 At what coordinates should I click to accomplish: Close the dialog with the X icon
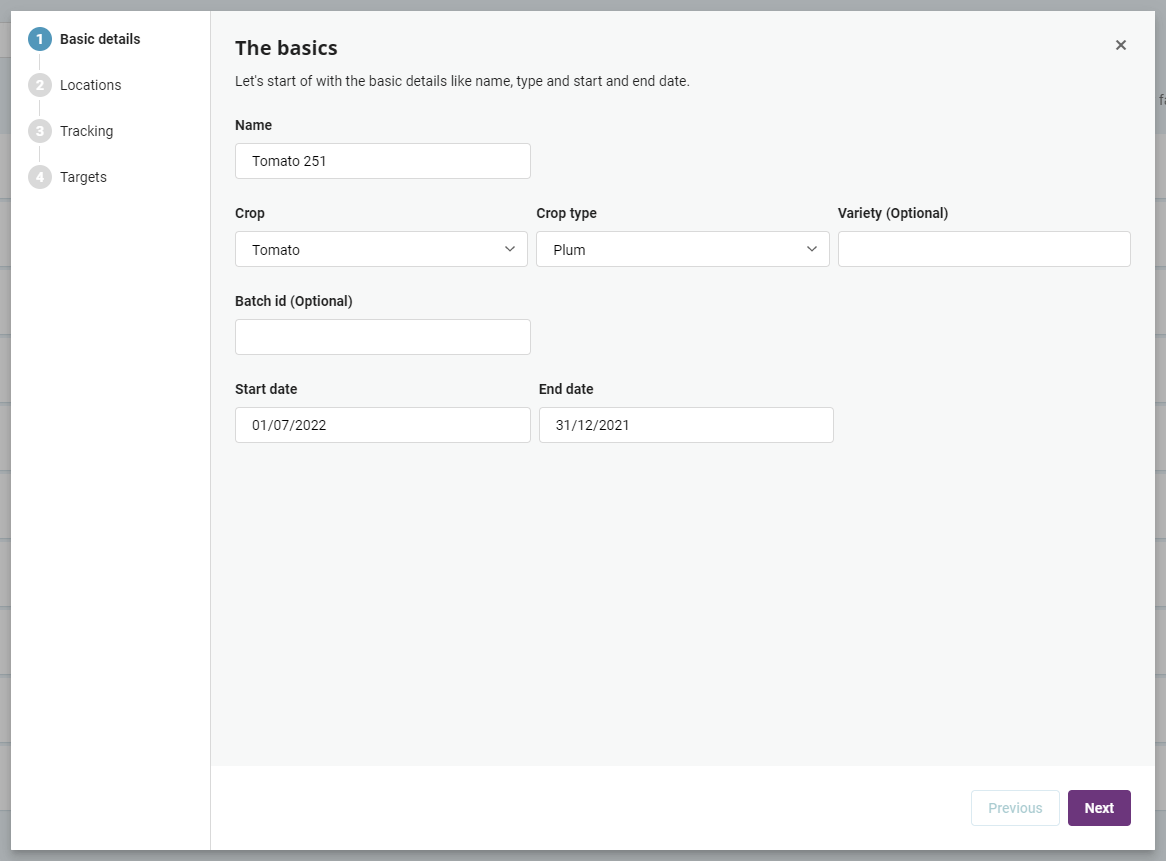tap(1121, 45)
